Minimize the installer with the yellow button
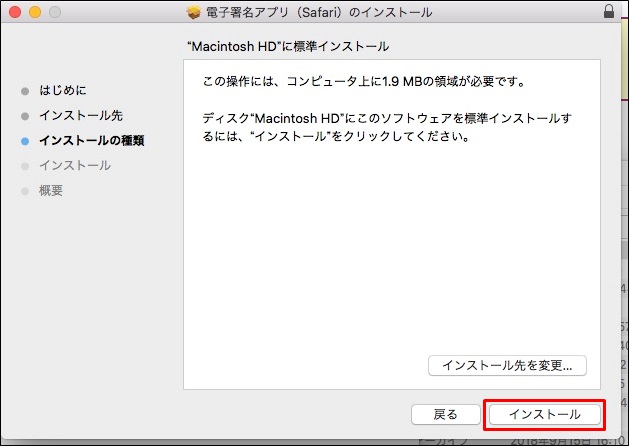The width and height of the screenshot is (629, 446). (x=35, y=12)
